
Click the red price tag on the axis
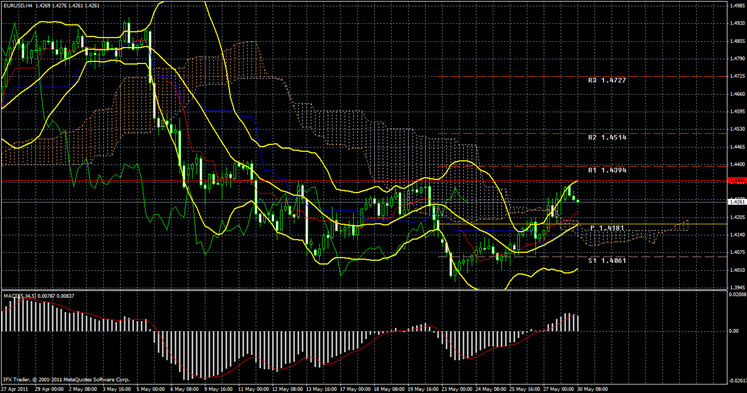pyautogui.click(x=737, y=181)
